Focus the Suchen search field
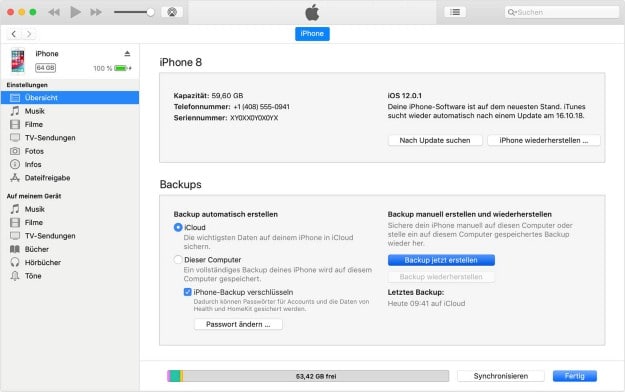 coord(562,12)
